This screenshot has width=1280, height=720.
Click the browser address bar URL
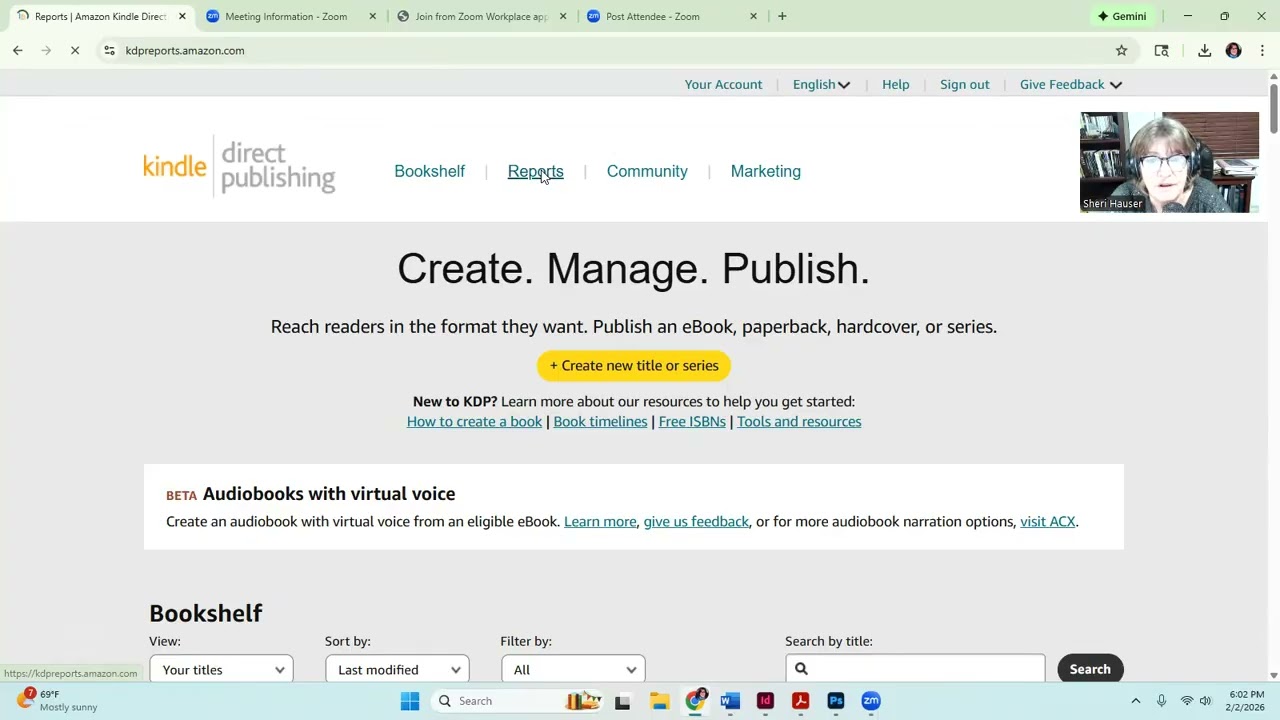[x=185, y=50]
